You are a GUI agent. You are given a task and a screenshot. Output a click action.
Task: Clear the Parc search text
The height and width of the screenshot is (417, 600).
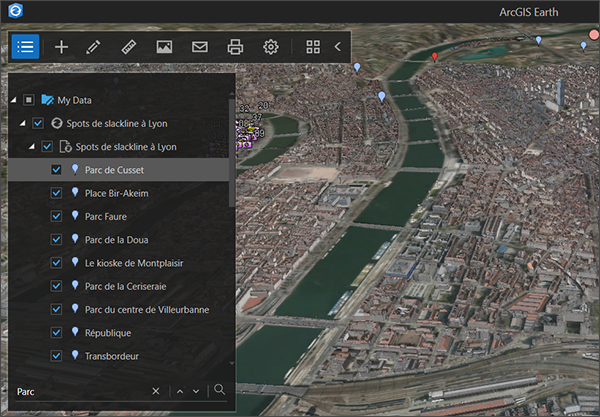(x=156, y=391)
